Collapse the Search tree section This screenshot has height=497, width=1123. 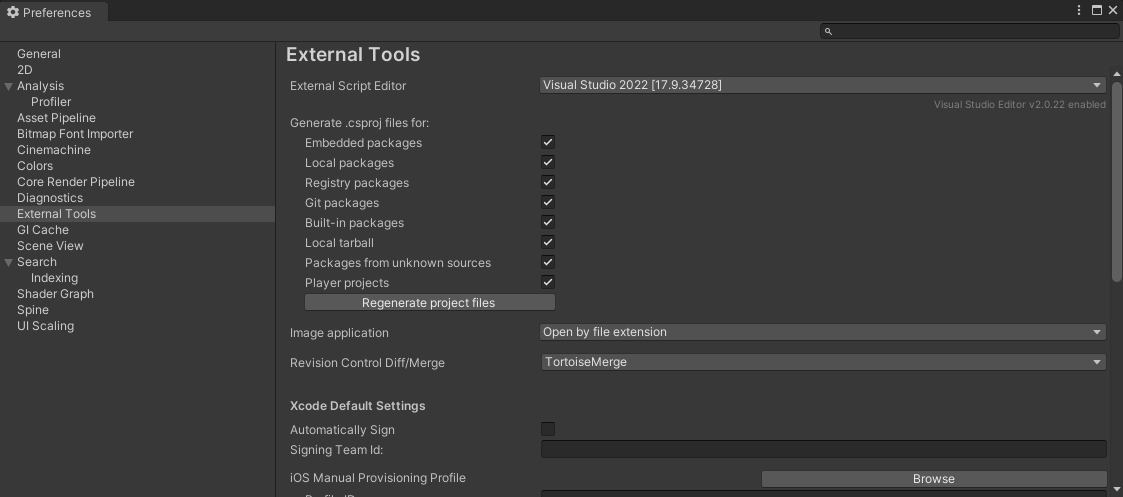9,262
